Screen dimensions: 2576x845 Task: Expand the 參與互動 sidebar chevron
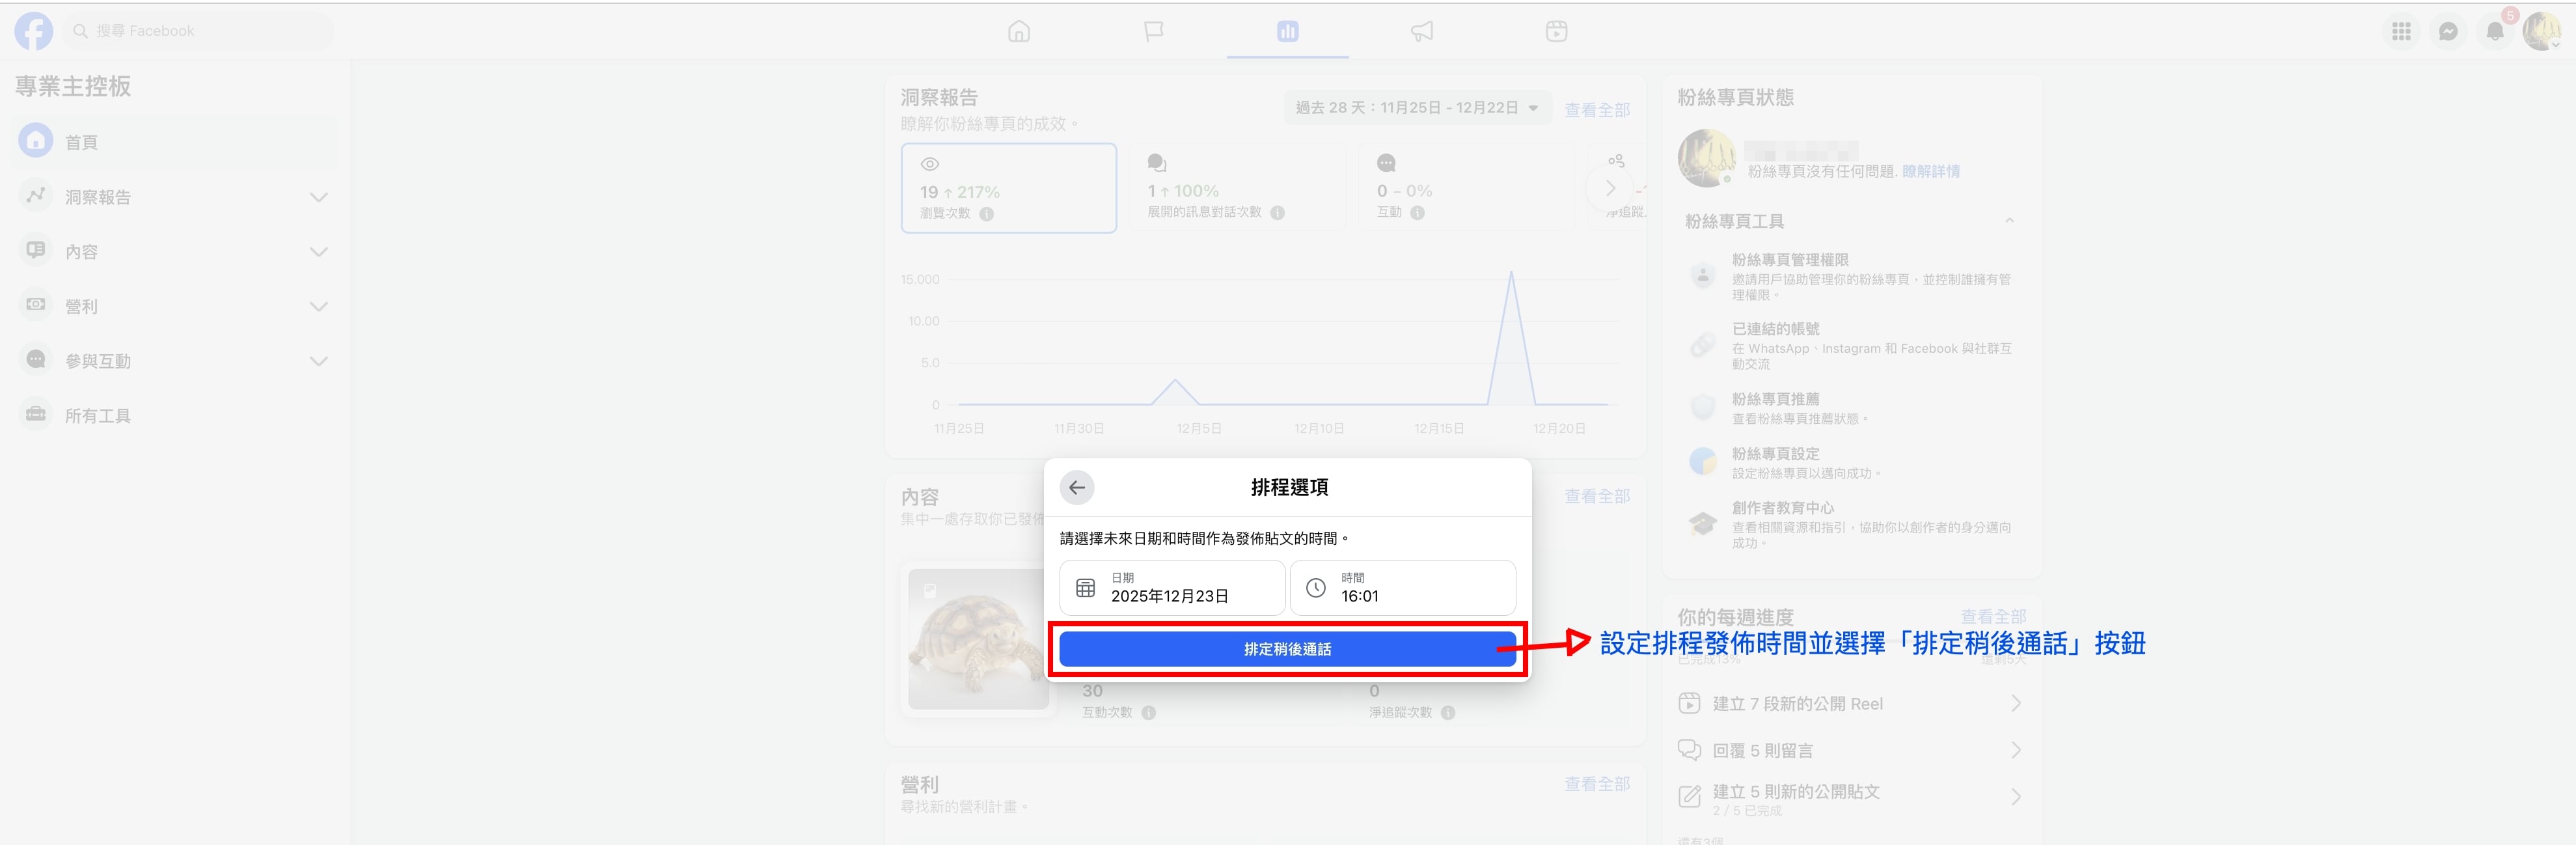319,361
